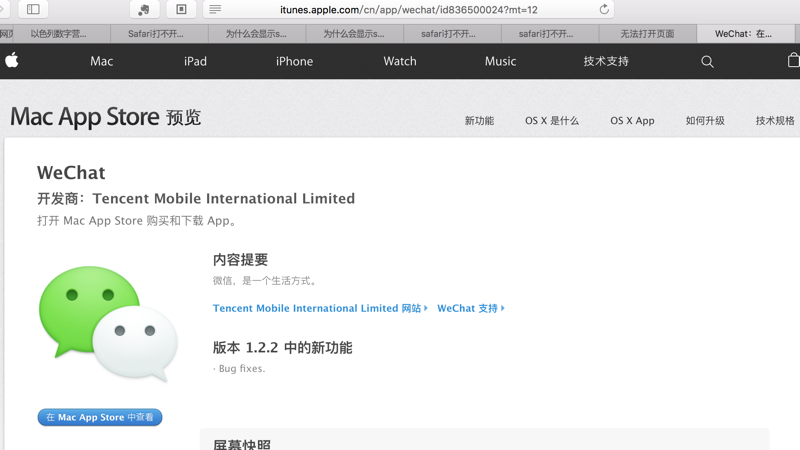Click developer name Tencent Mobile International Limited
The width and height of the screenshot is (800, 450).
click(223, 198)
